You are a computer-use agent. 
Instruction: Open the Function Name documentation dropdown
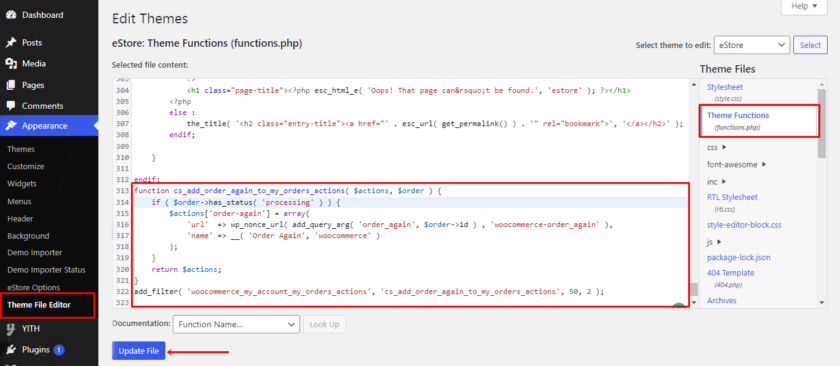(236, 324)
